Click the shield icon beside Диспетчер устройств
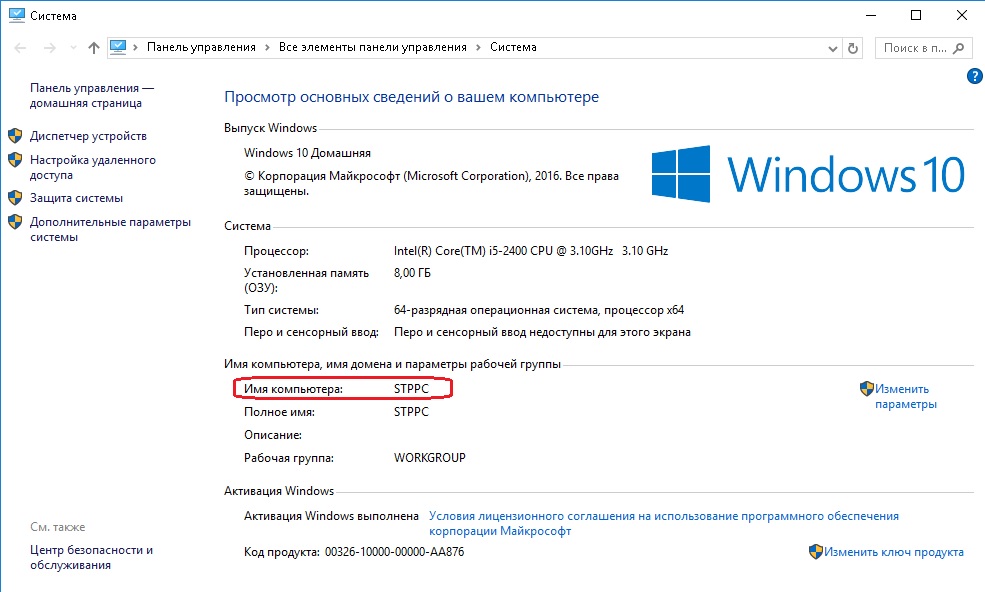This screenshot has height=592, width=985. (x=15, y=135)
